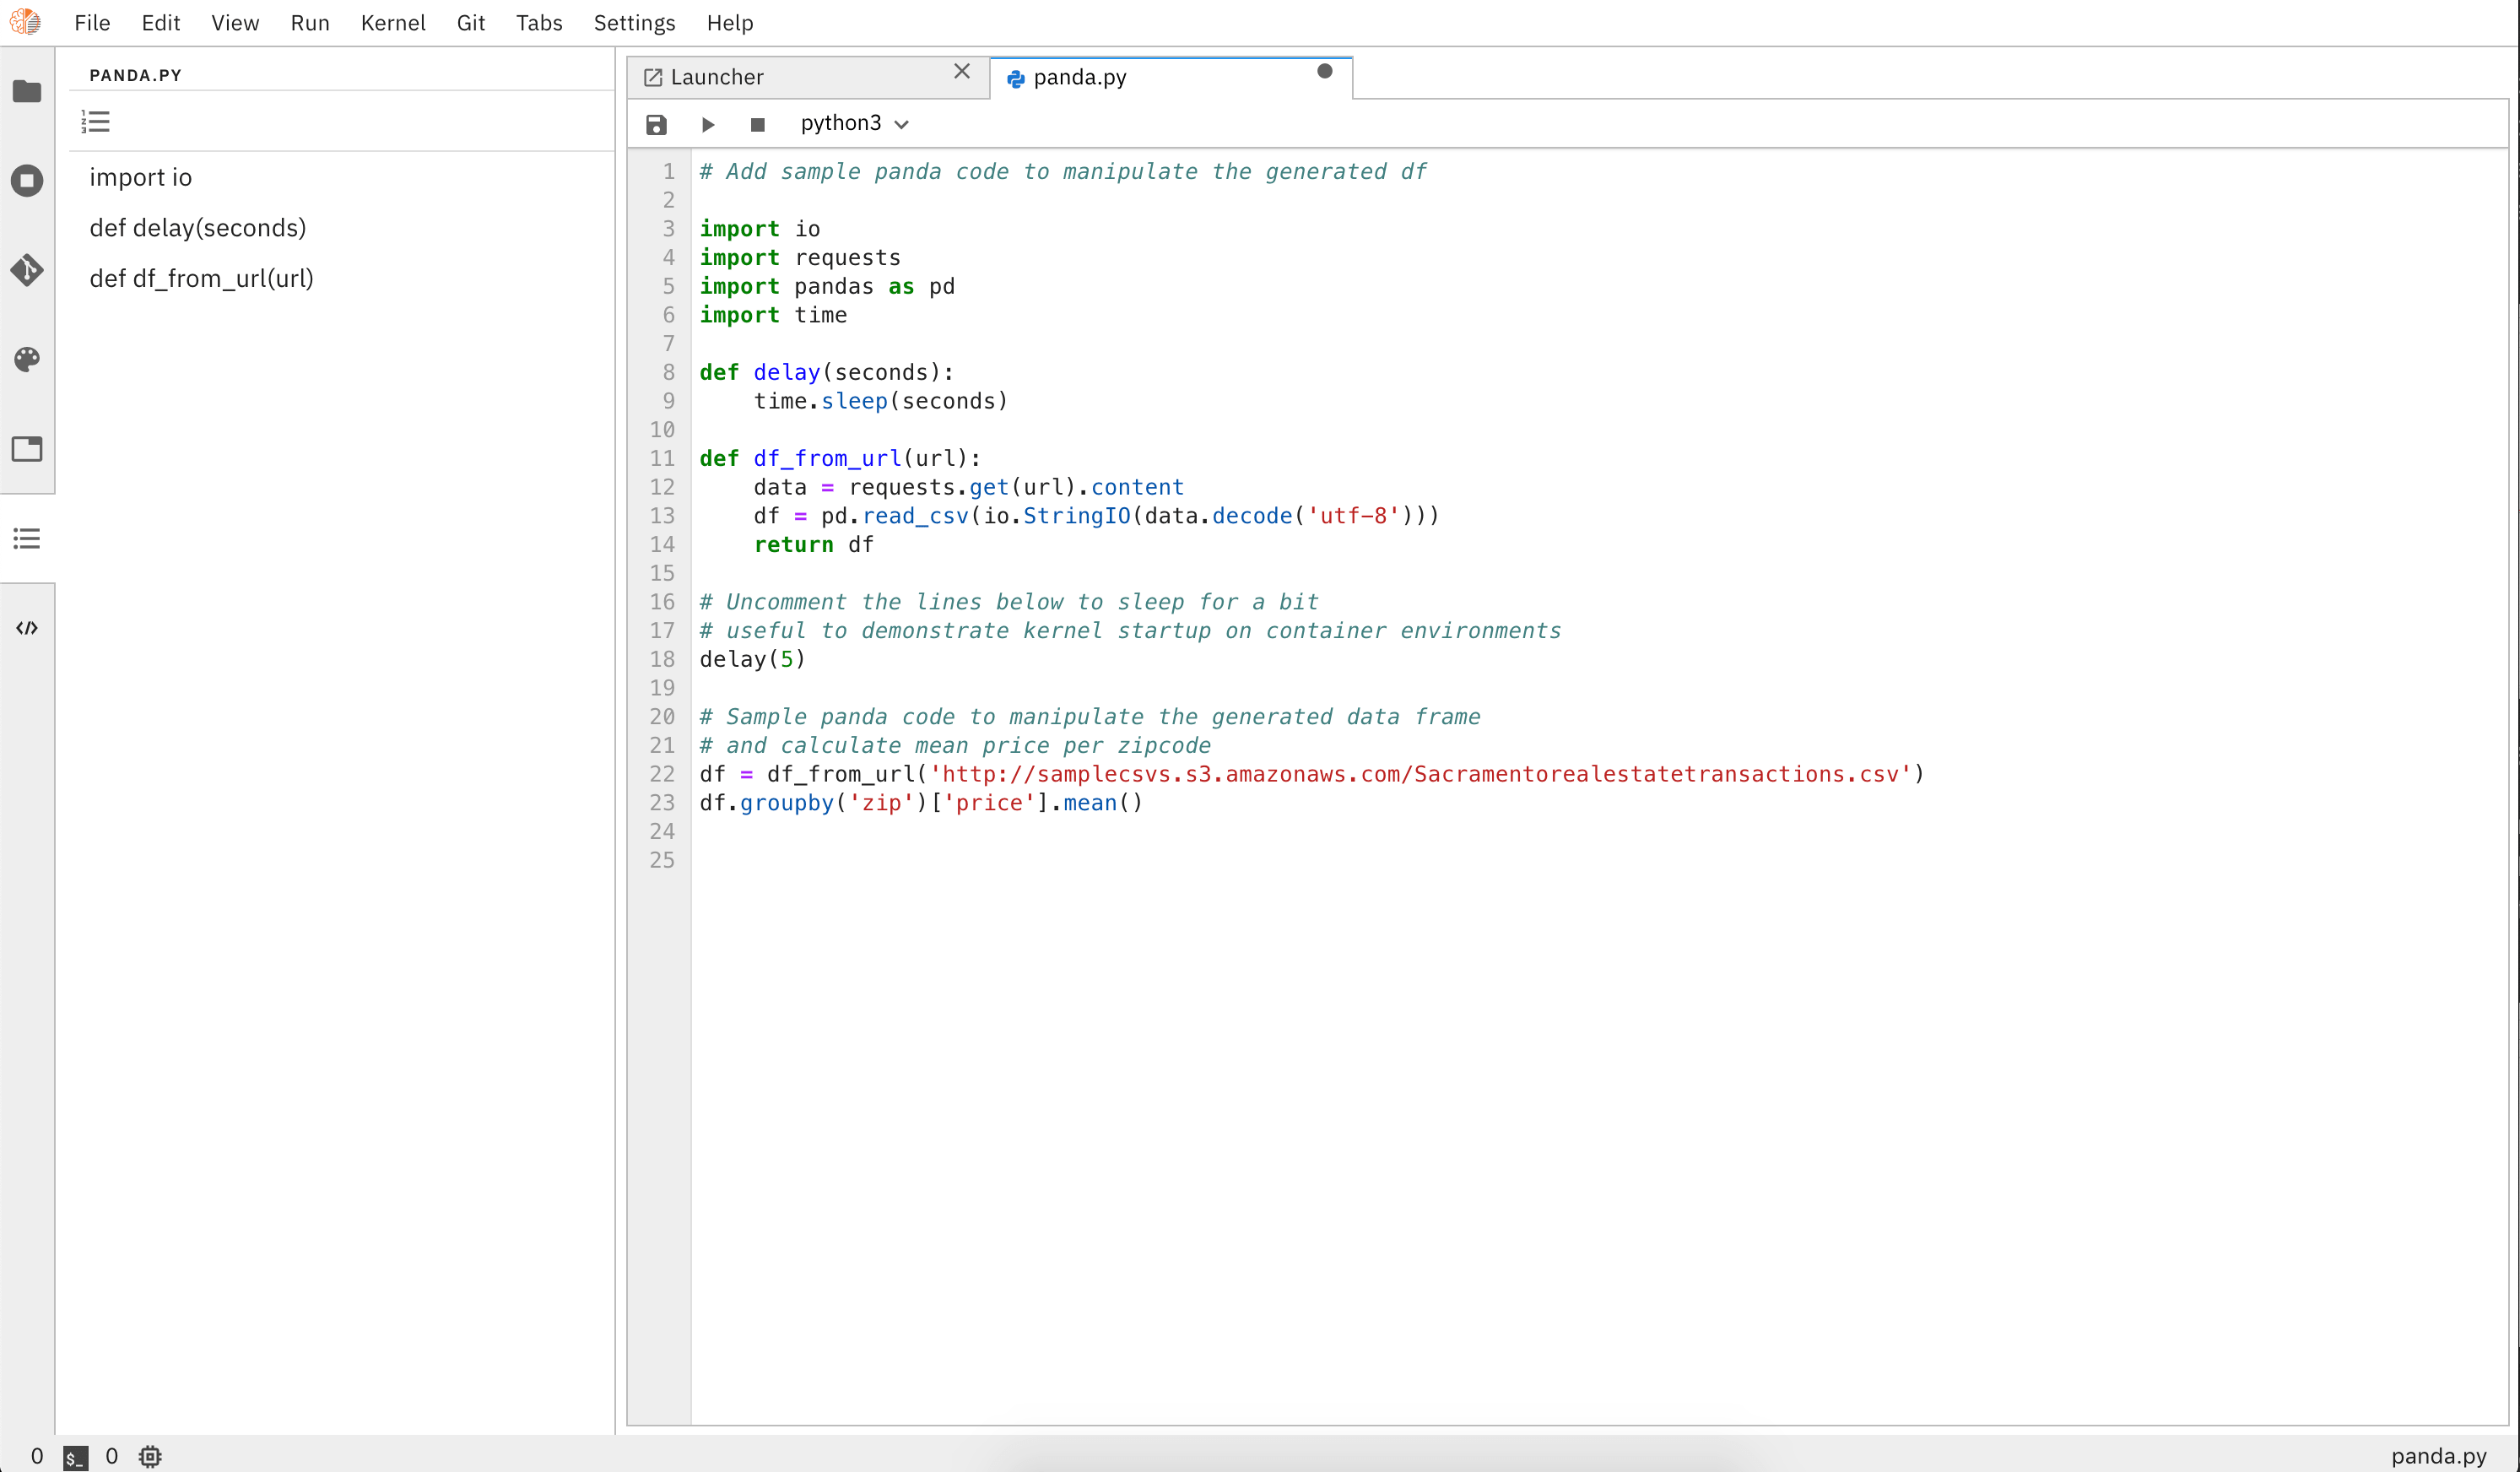Click the command palette list icon
The image size is (2520, 1472).
(x=26, y=538)
